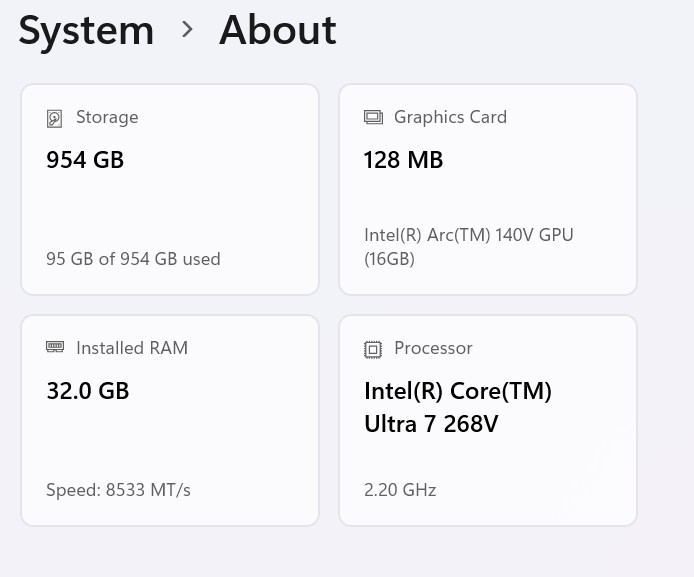
Task: Click the 128 MB graphics memory value
Action: click(x=404, y=160)
